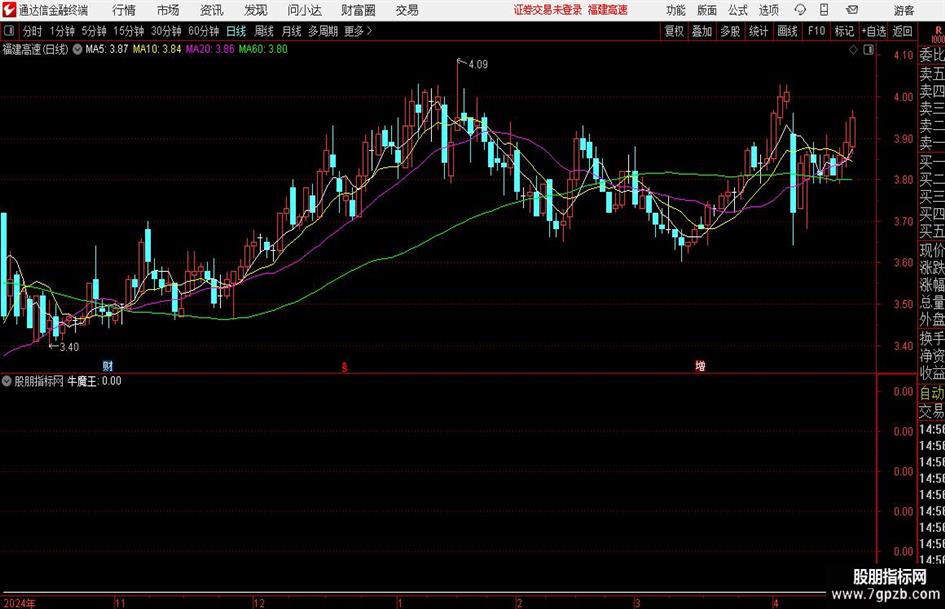Expand the 牛魔王 indicator dropdown arrow
Viewport: 945px width, 609px height.
(x=7, y=381)
